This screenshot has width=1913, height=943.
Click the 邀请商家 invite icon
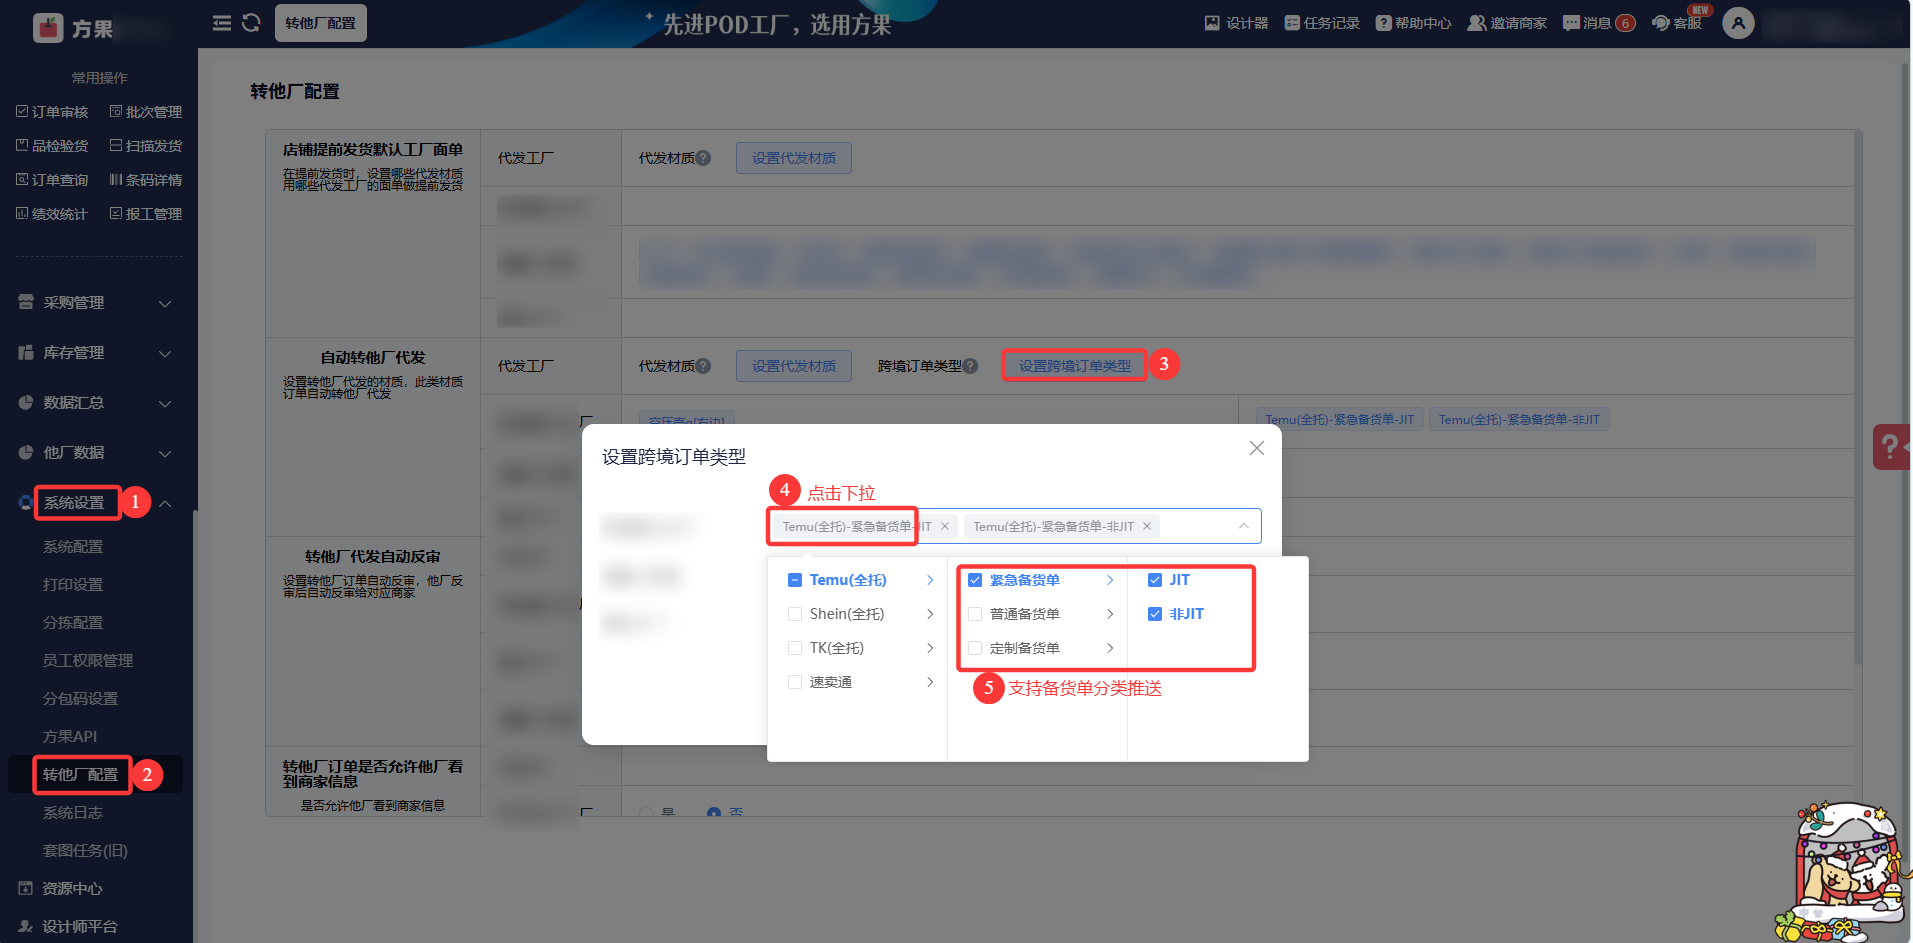(x=1477, y=23)
